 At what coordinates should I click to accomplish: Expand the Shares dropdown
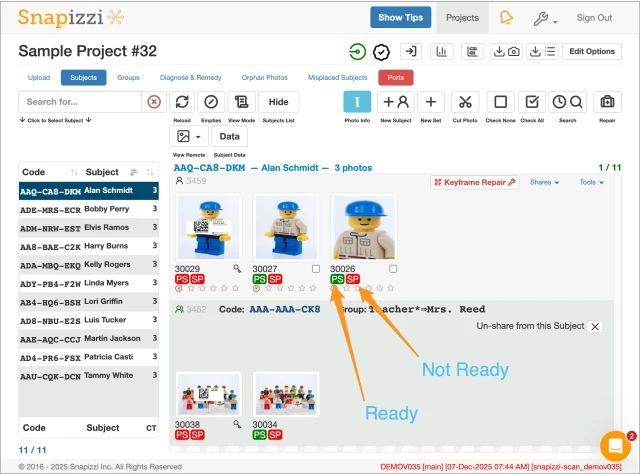point(544,182)
